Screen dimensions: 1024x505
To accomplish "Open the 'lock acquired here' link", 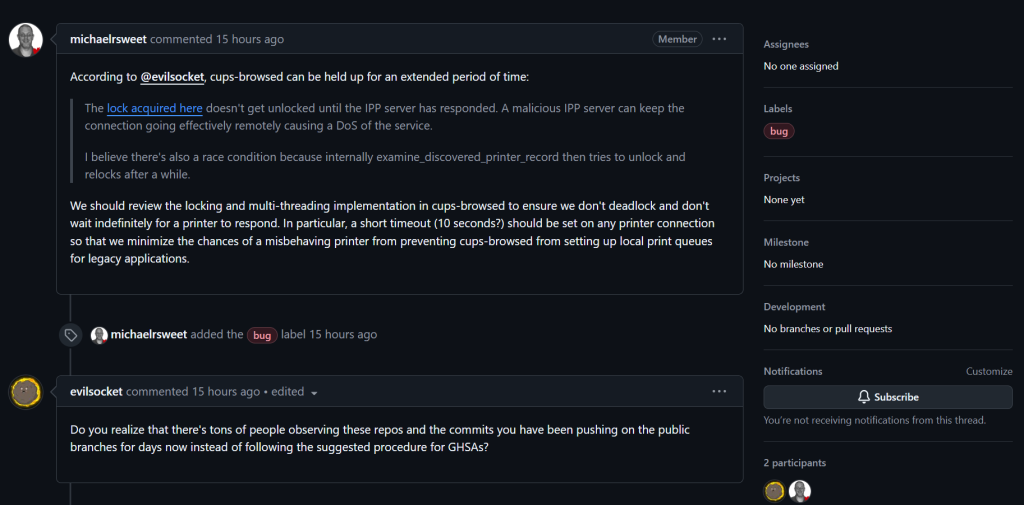I will tap(155, 108).
